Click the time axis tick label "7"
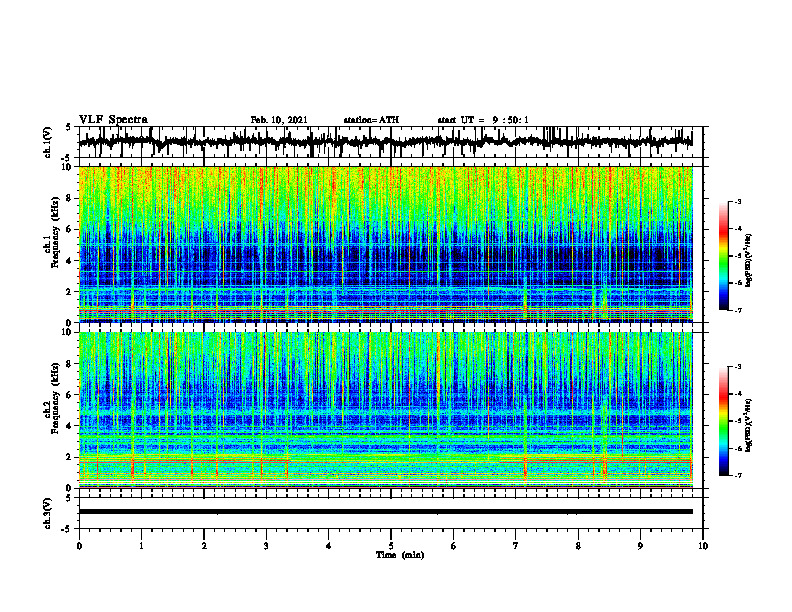 tap(516, 546)
